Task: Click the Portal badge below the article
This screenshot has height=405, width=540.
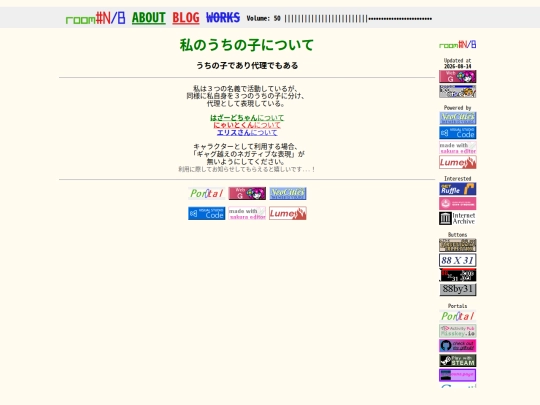Action: [207, 194]
